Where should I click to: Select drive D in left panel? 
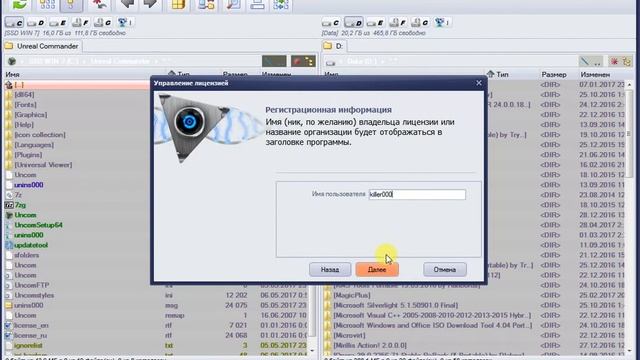pos(36,22)
